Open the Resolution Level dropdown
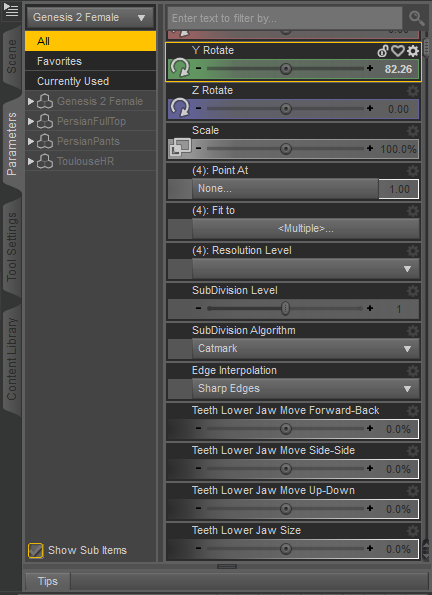 point(306,269)
